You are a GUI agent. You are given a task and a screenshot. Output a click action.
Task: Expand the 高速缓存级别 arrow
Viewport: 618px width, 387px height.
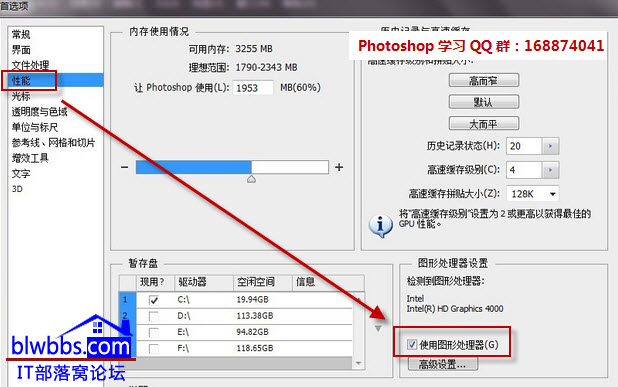point(551,170)
